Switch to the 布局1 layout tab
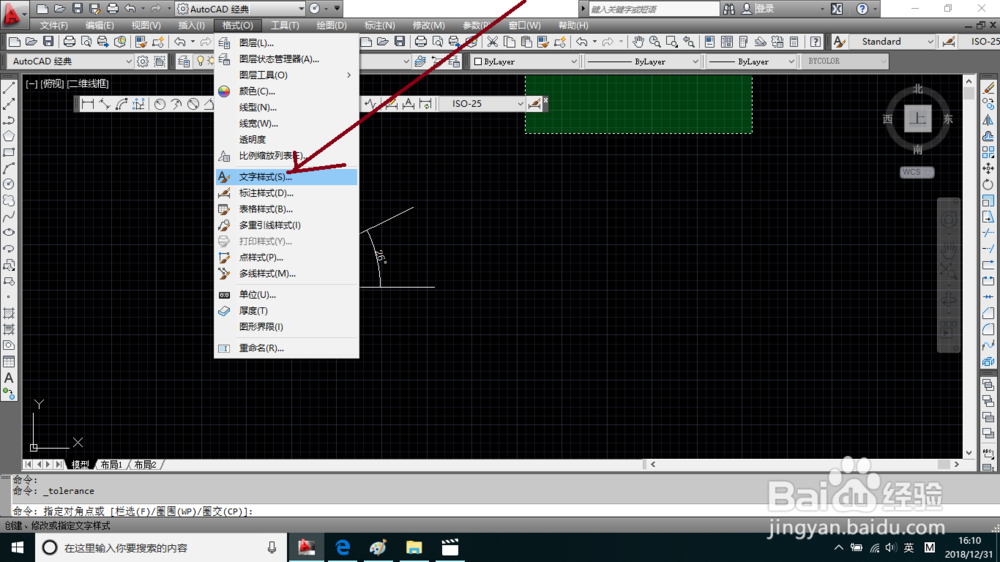The height and width of the screenshot is (562, 1000). (112, 464)
